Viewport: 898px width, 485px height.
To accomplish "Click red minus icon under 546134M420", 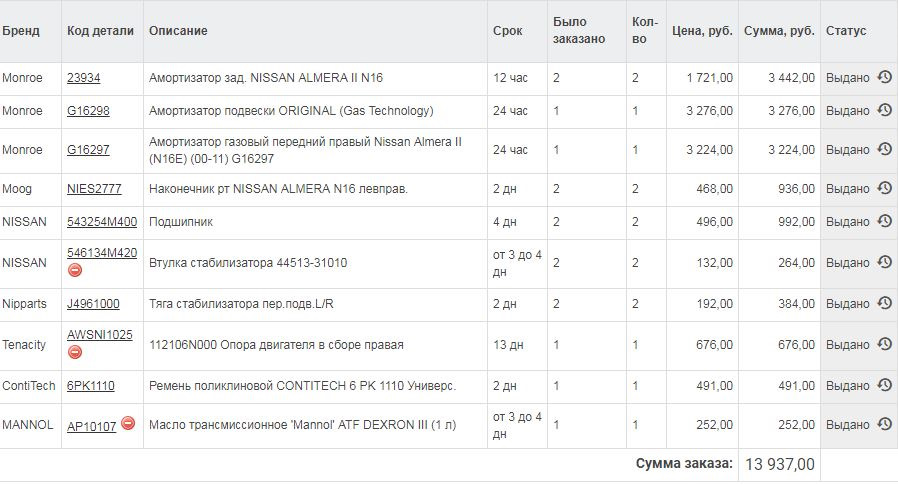I will click(x=74, y=270).
